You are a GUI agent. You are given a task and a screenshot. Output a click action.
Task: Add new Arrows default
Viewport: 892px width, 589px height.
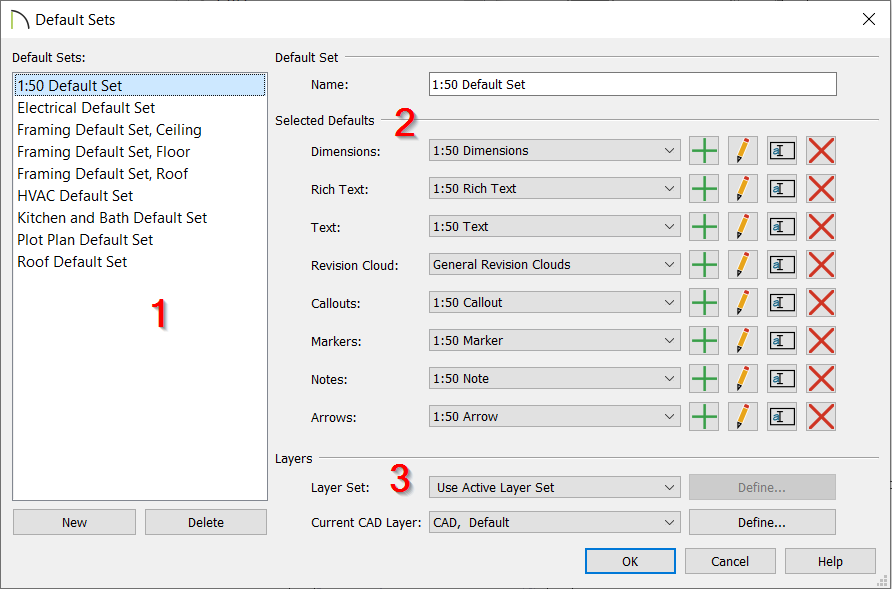click(704, 417)
